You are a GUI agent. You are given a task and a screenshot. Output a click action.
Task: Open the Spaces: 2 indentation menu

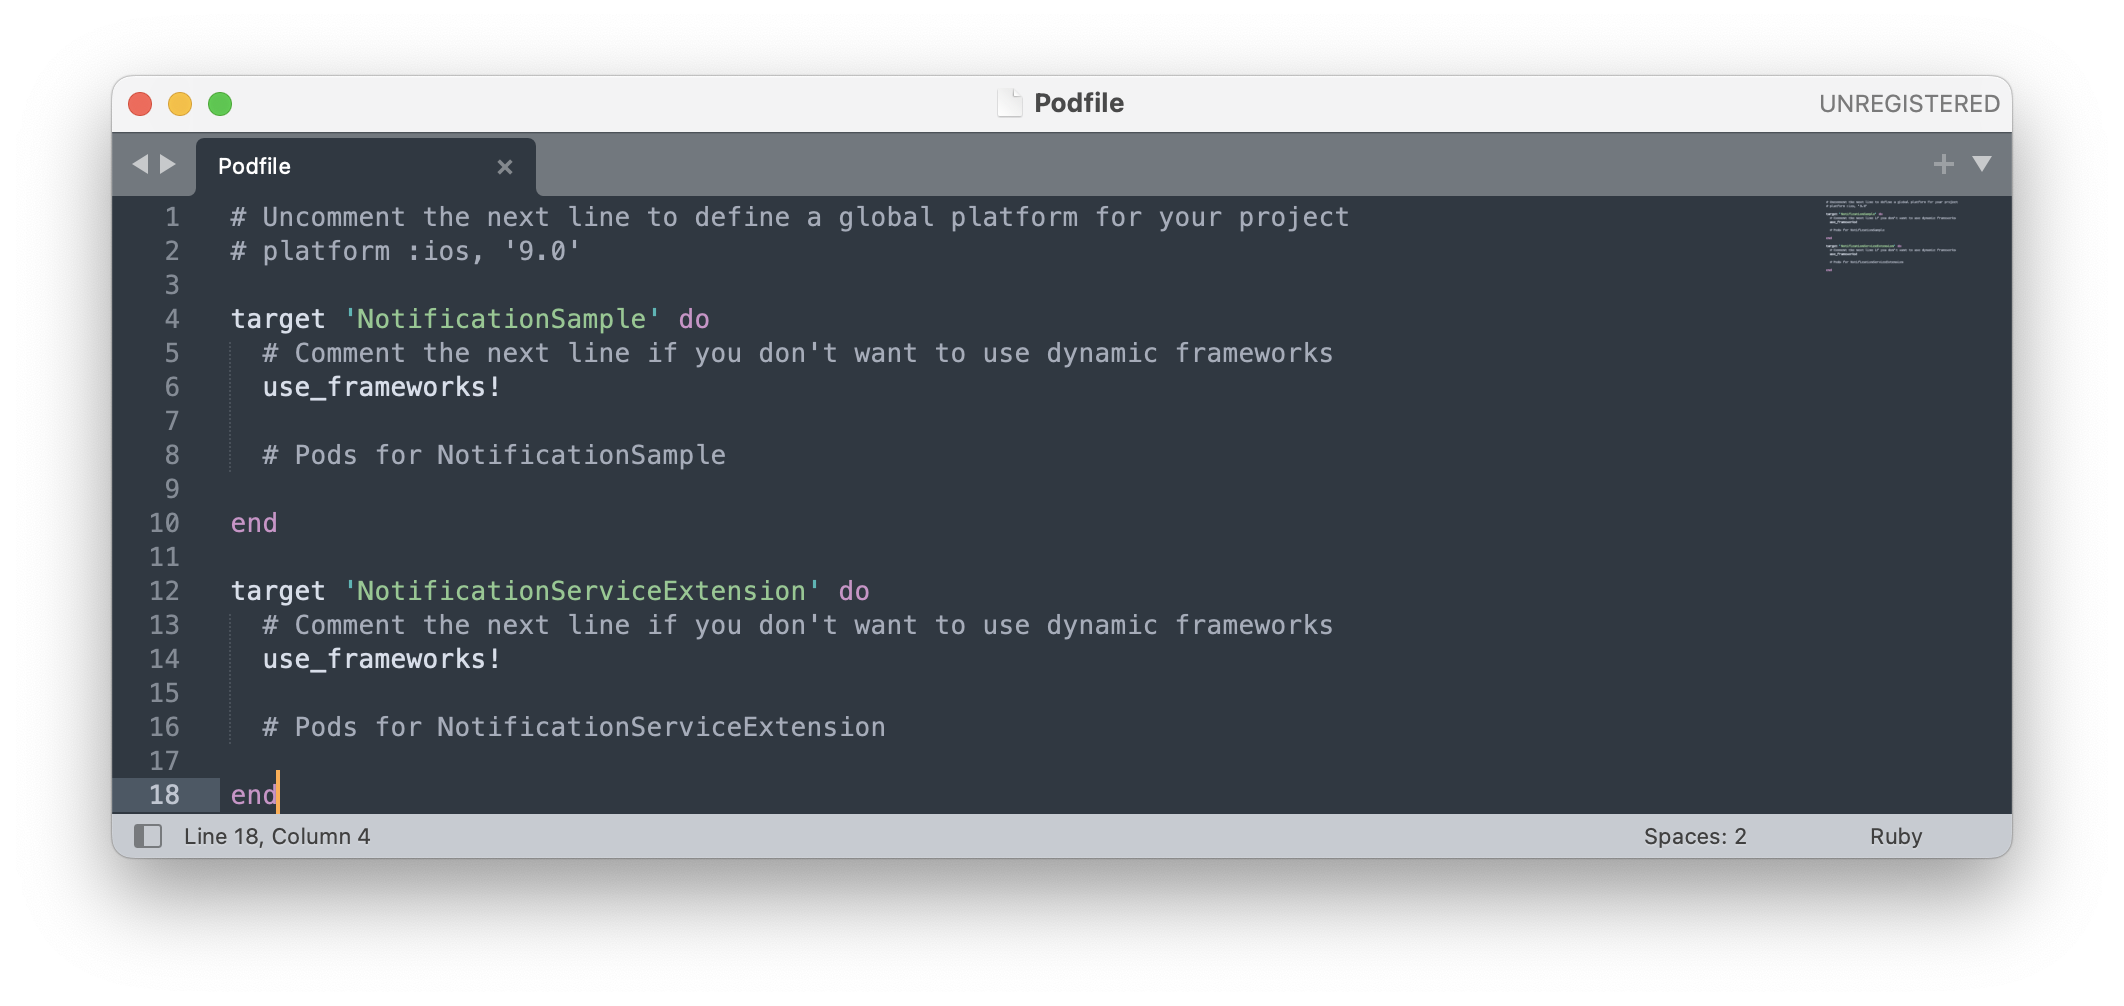1694,836
